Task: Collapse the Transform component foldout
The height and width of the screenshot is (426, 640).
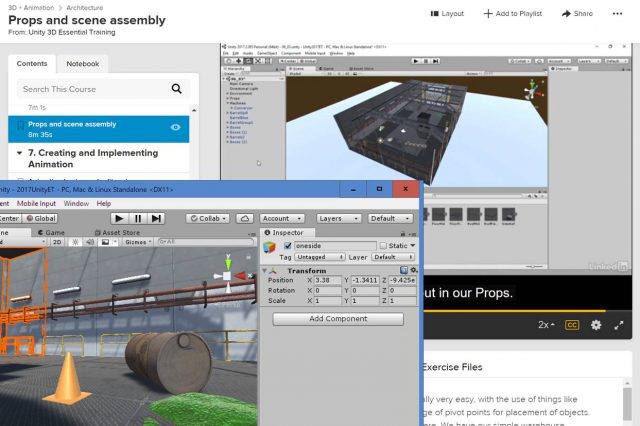Action: (x=264, y=271)
